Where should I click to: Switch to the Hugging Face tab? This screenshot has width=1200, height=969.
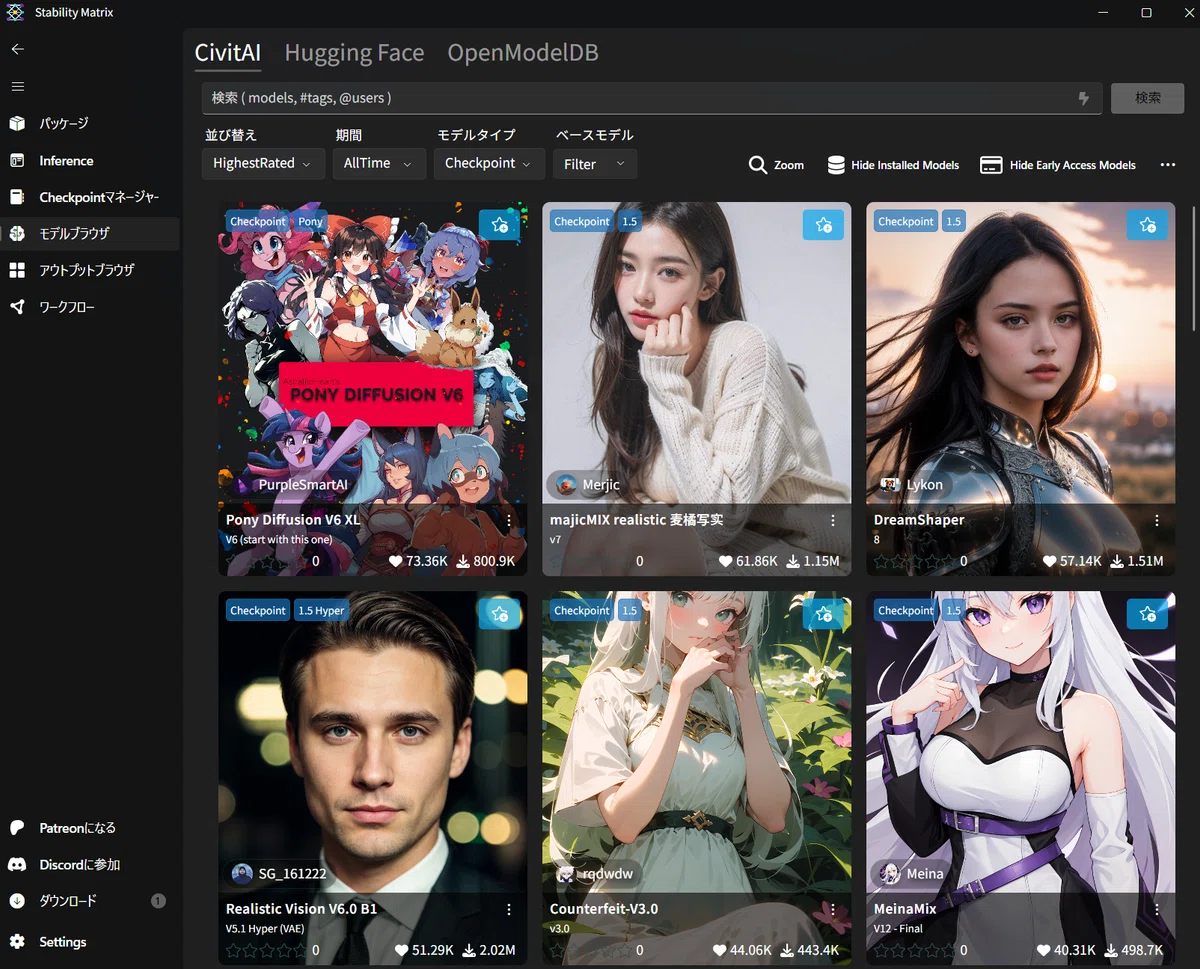pyautogui.click(x=354, y=53)
